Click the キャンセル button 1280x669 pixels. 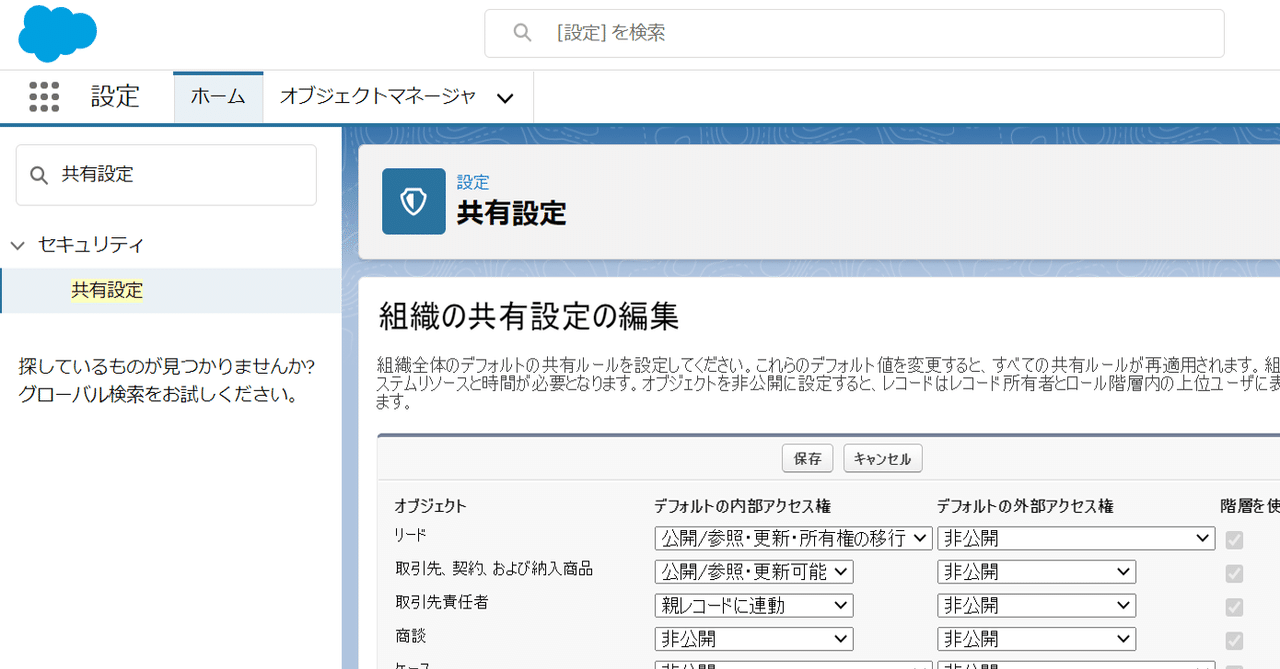coord(883,459)
